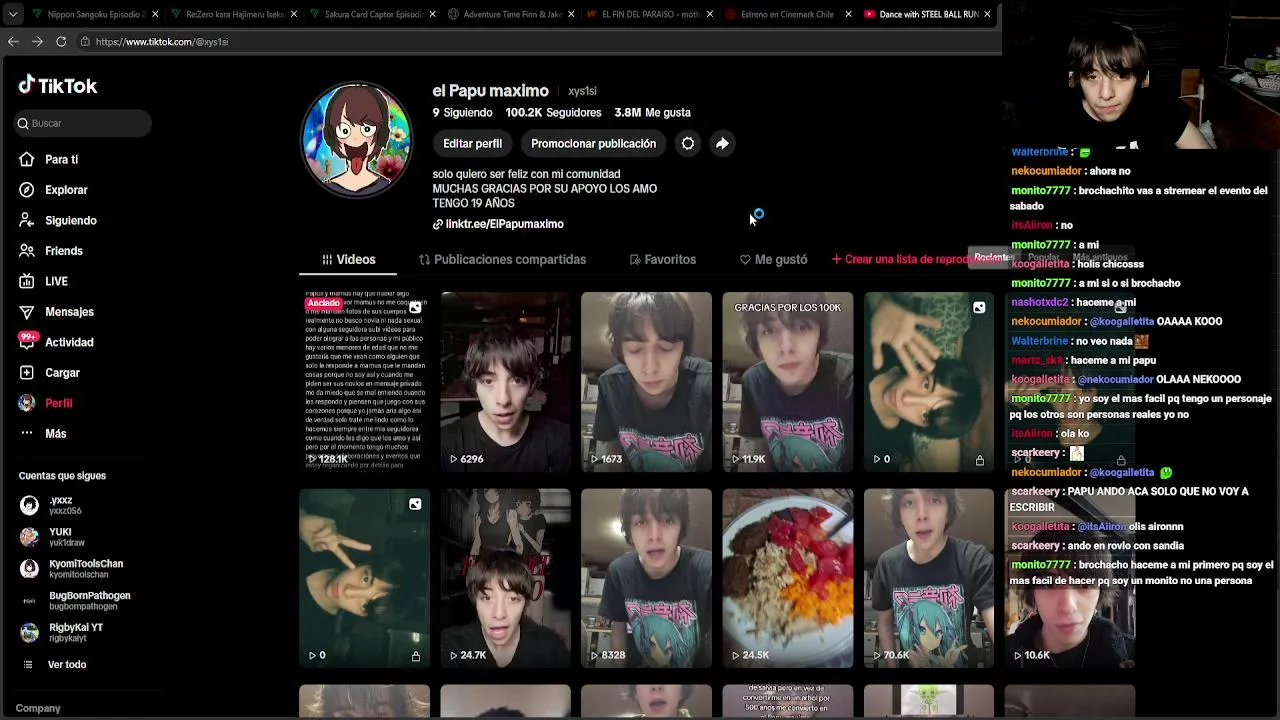This screenshot has width=1280, height=720.
Task: Focus the Buscar search field
Action: [83, 123]
